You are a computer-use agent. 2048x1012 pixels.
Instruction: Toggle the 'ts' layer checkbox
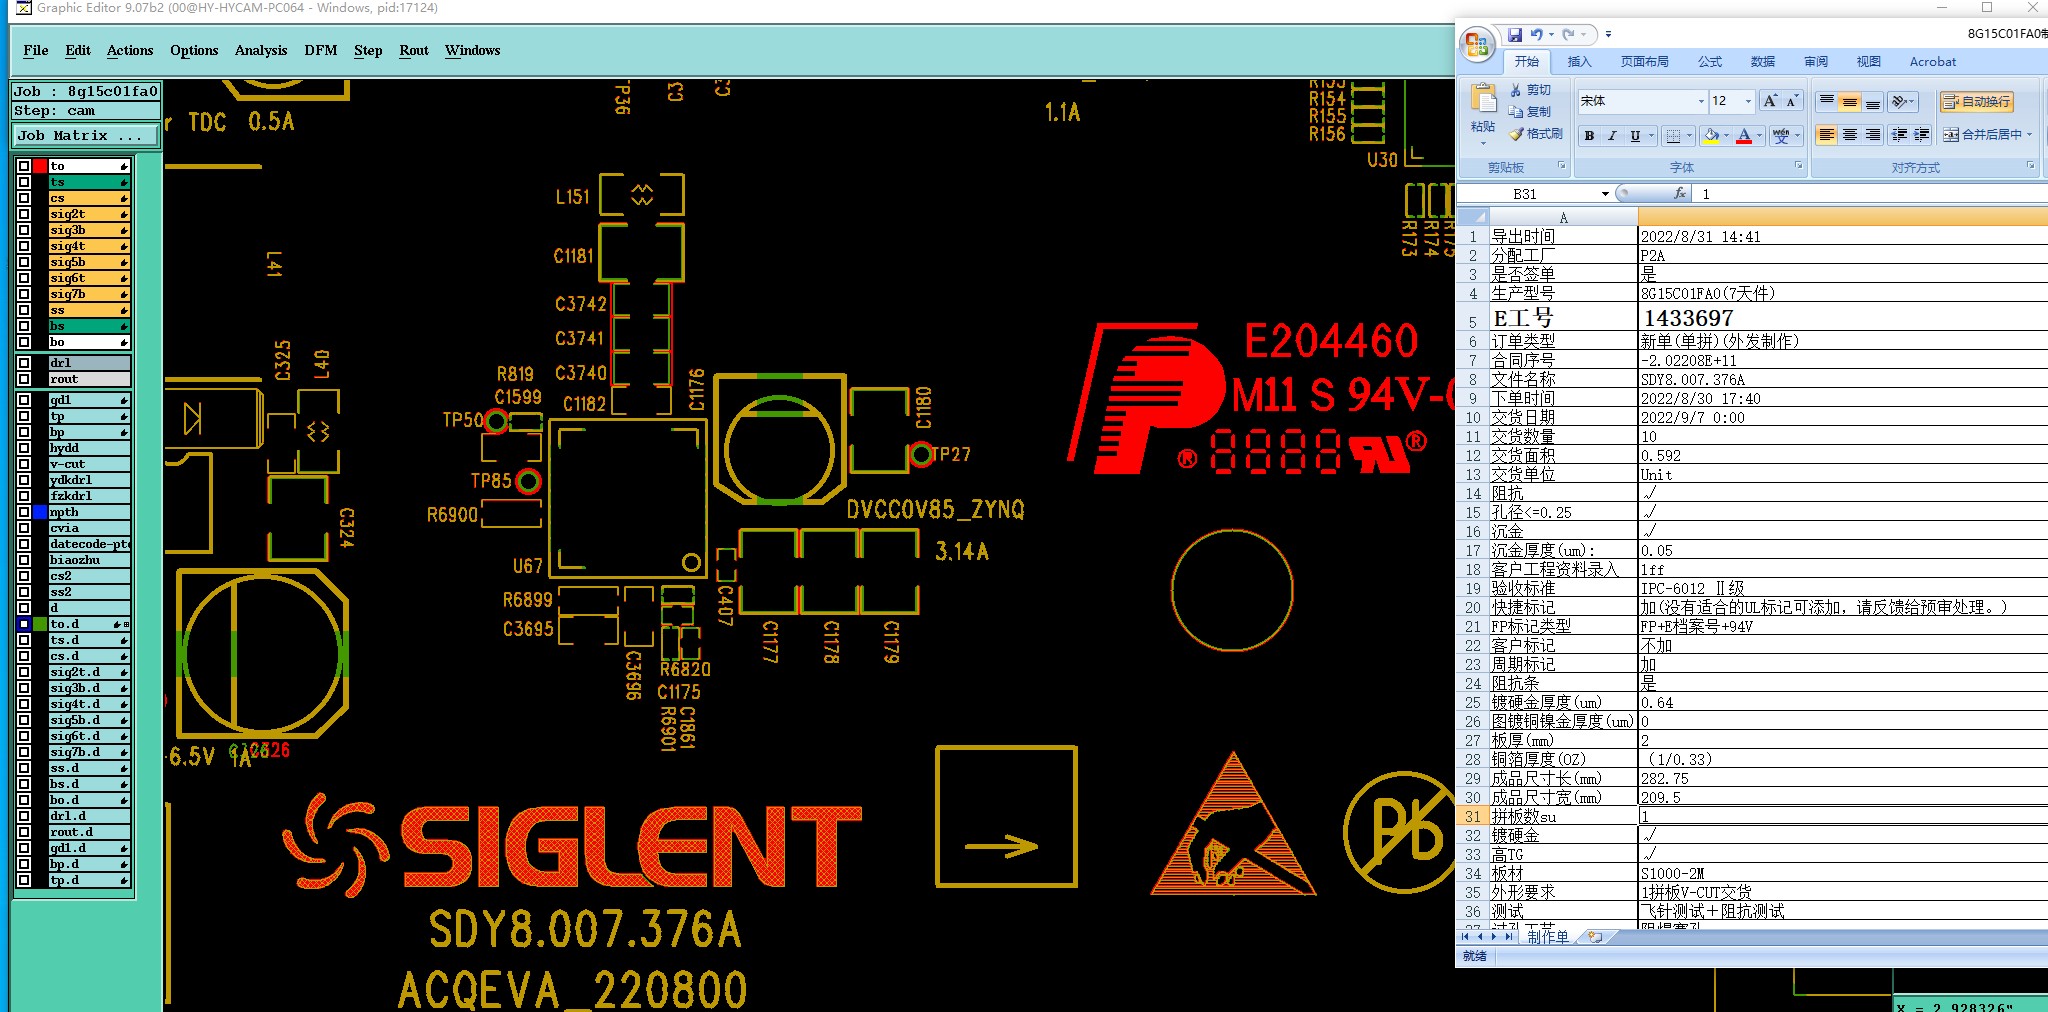click(x=24, y=182)
